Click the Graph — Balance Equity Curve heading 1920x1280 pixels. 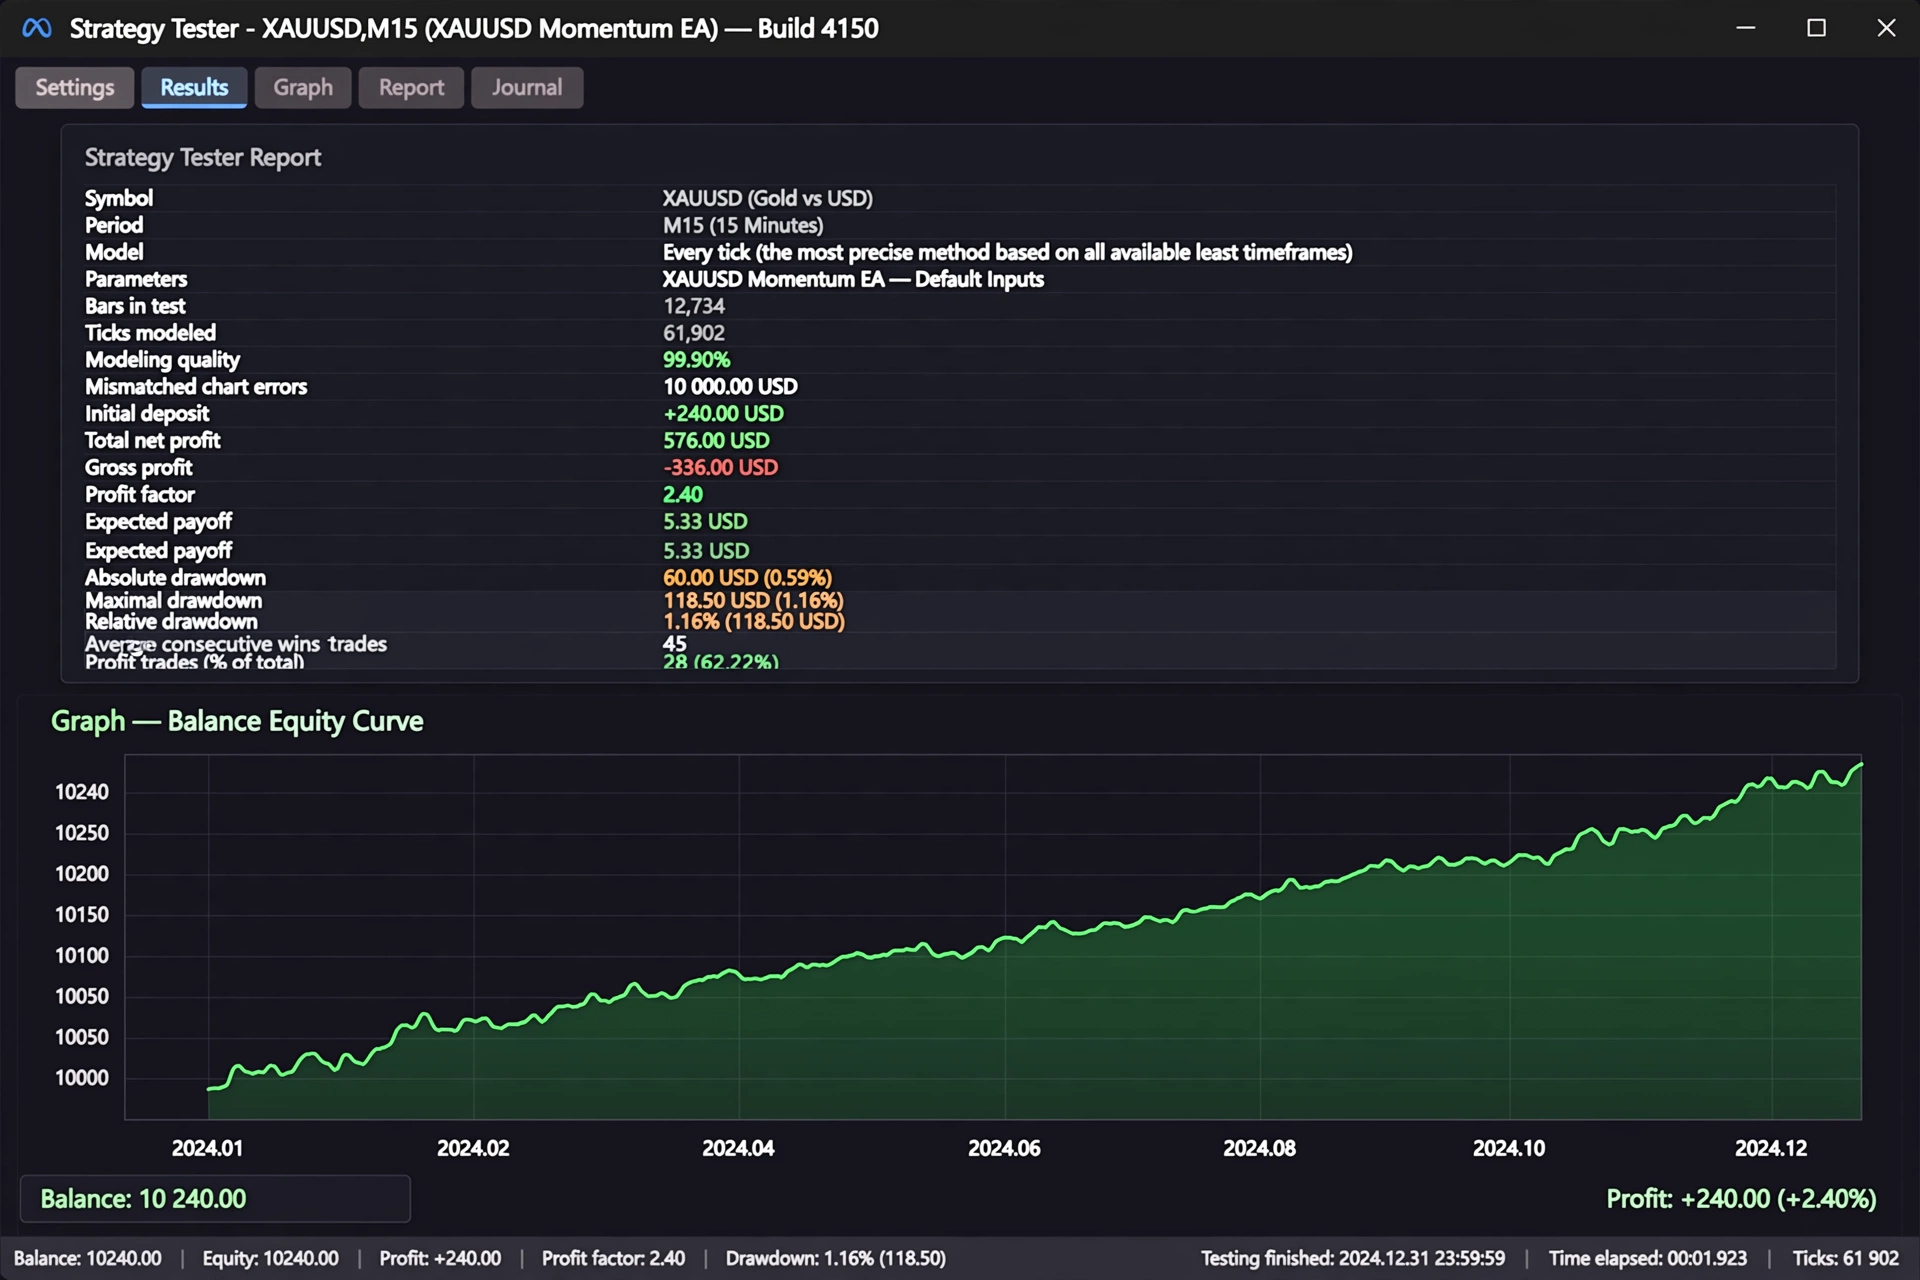237,722
